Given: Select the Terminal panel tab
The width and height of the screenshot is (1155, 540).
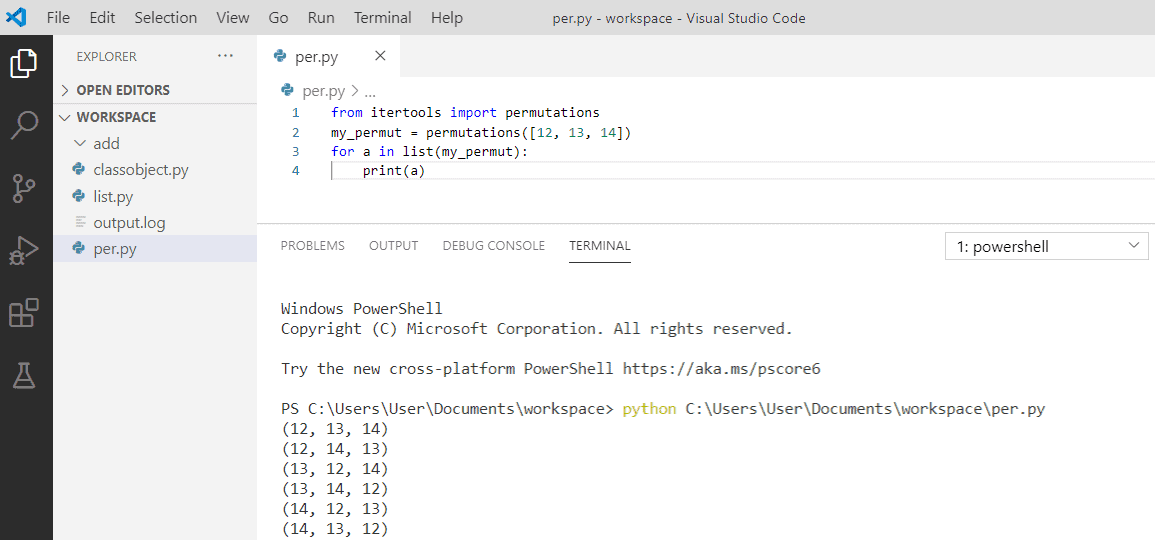Looking at the screenshot, I should [600, 246].
